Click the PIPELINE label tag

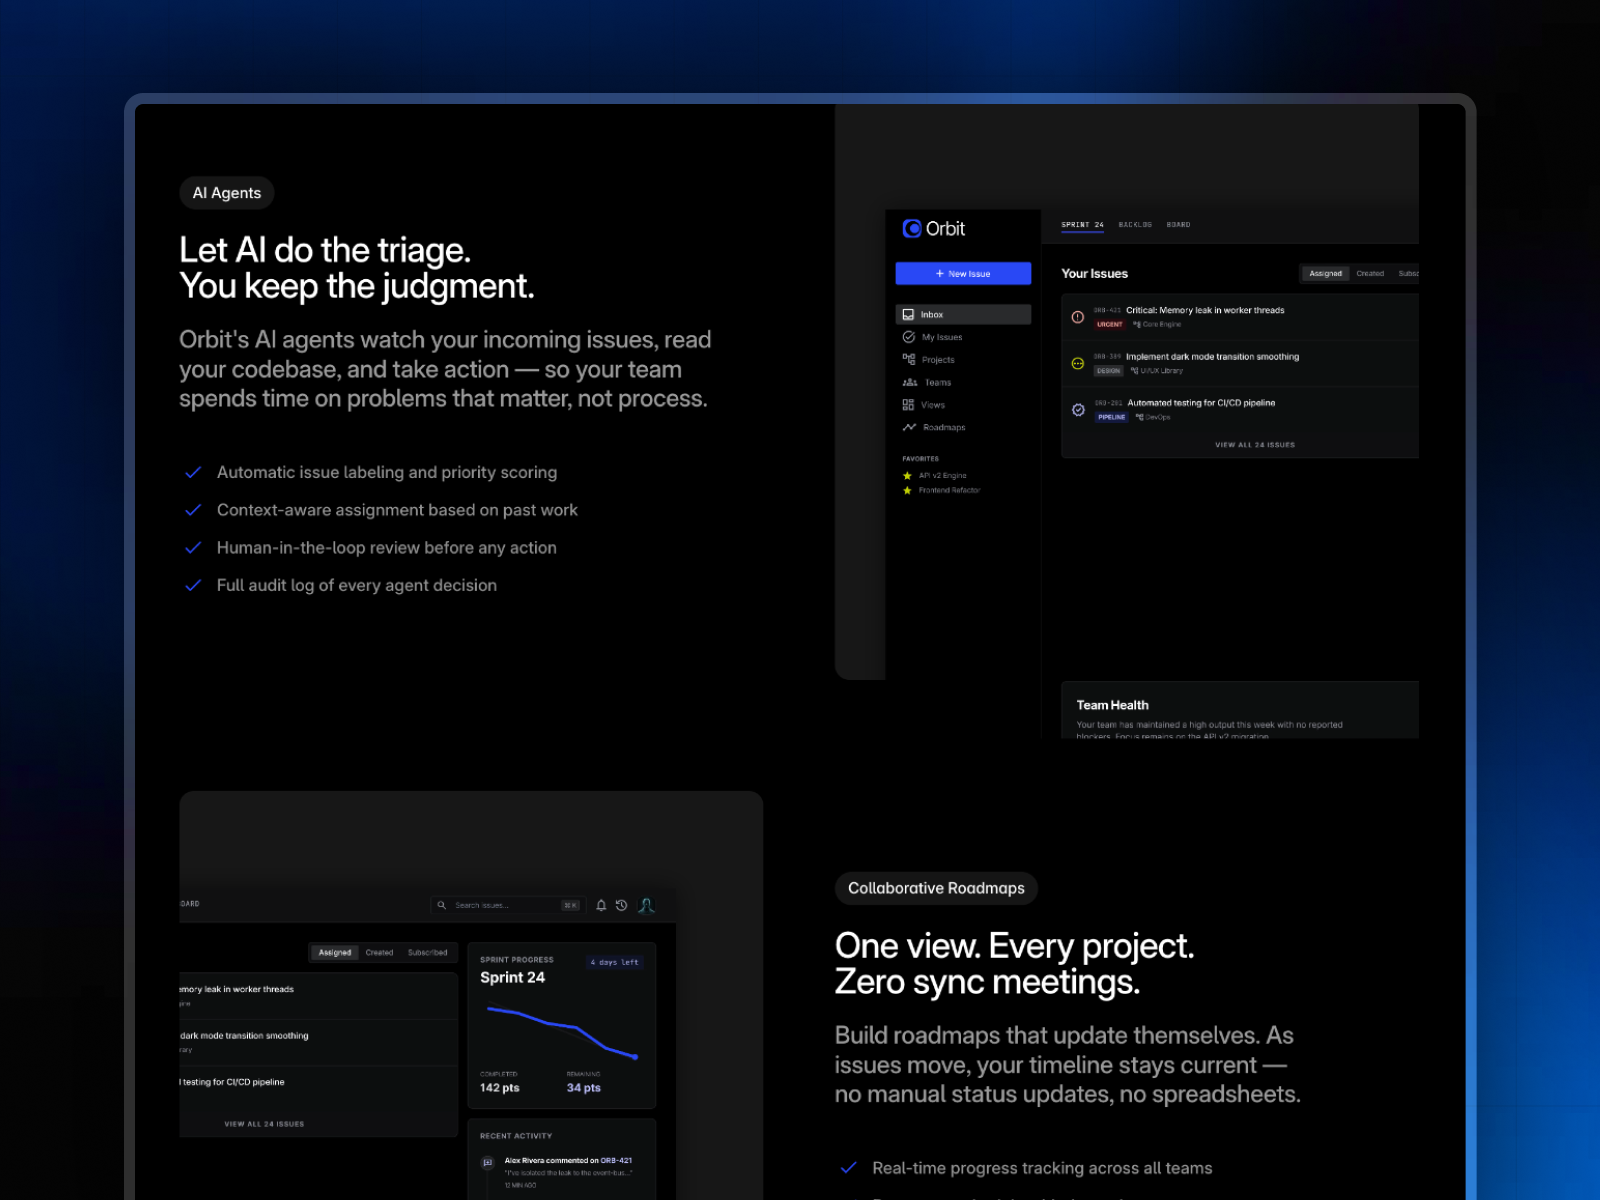click(1111, 417)
